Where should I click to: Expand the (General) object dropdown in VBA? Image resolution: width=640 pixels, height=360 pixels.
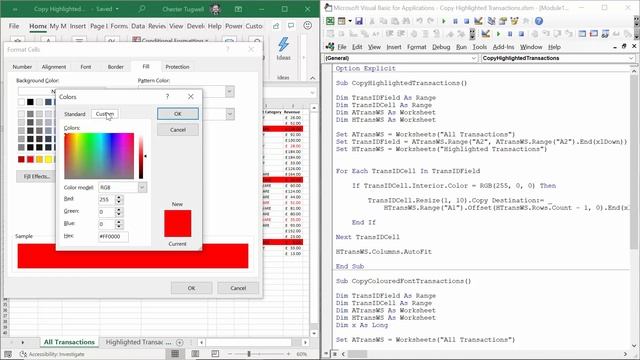(473, 58)
